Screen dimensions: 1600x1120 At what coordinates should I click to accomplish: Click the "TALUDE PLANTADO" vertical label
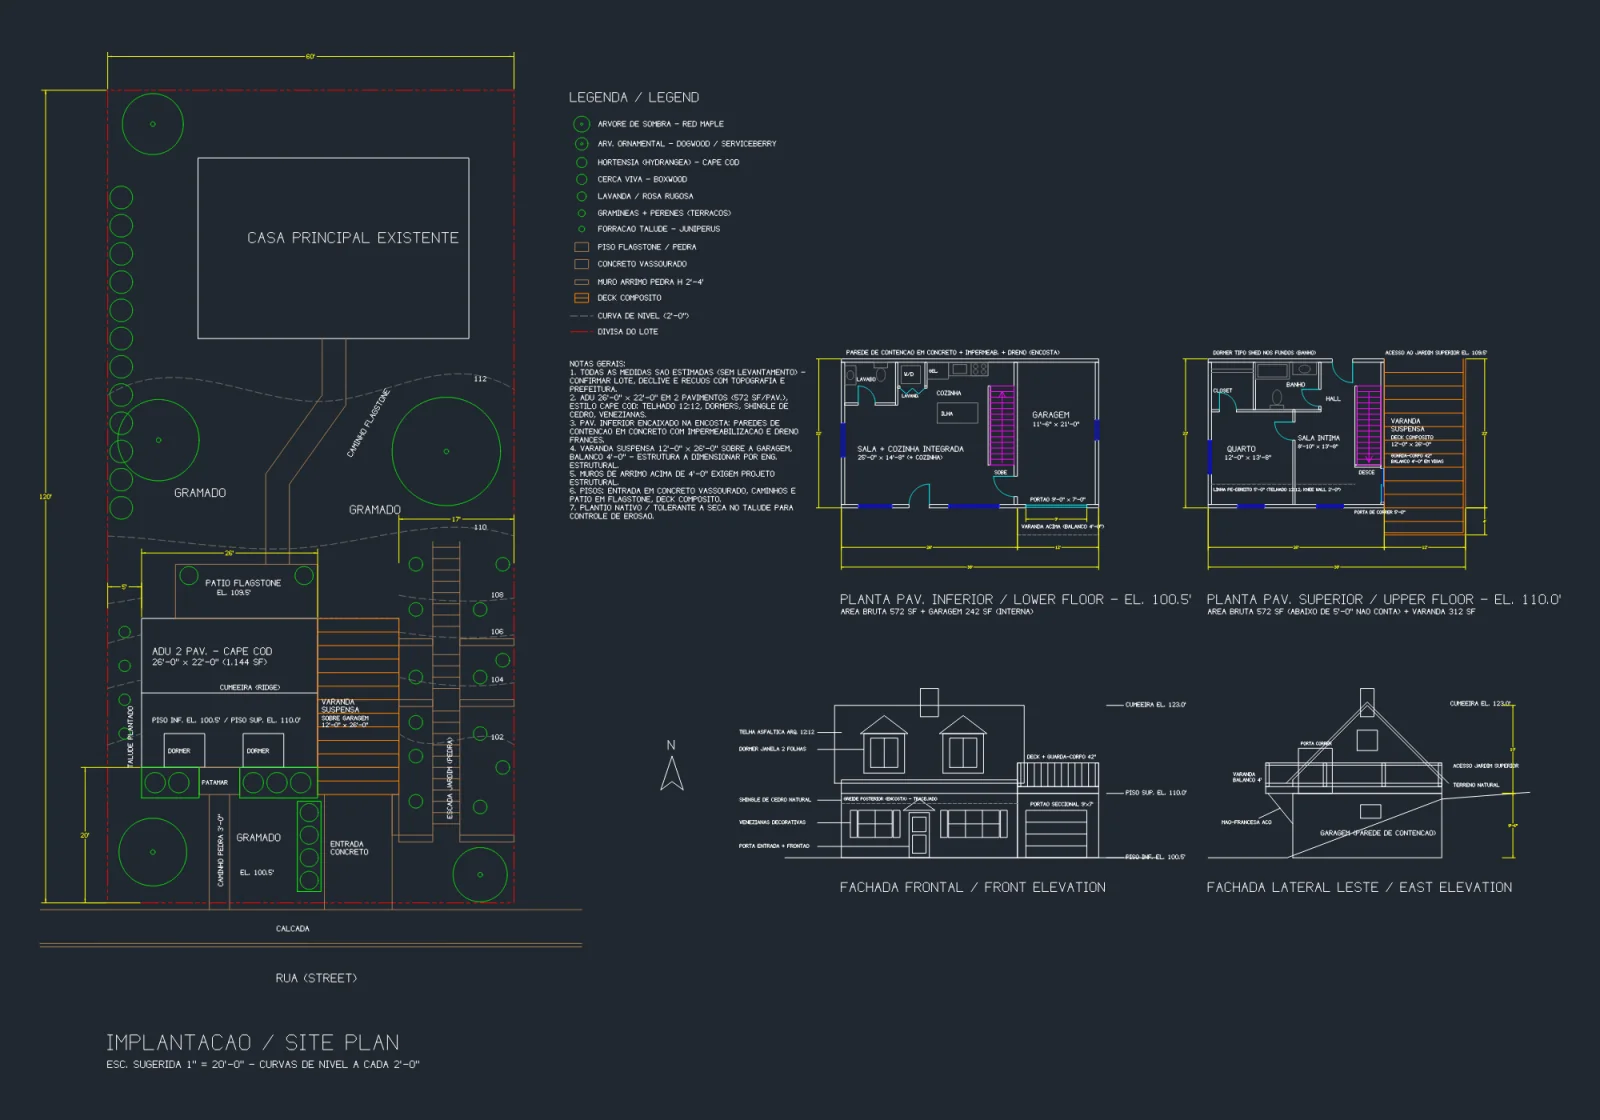[131, 737]
